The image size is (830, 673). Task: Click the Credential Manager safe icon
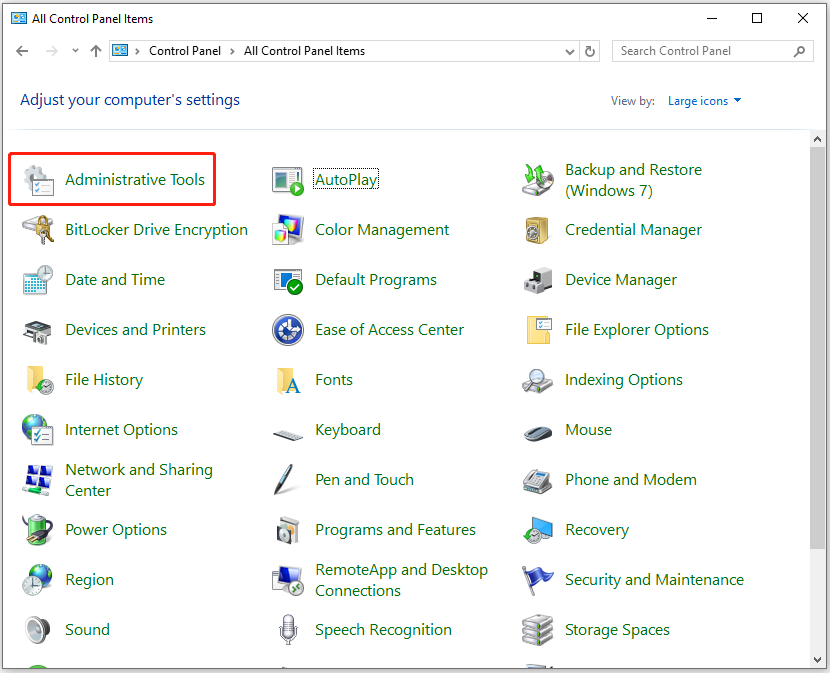tap(537, 230)
